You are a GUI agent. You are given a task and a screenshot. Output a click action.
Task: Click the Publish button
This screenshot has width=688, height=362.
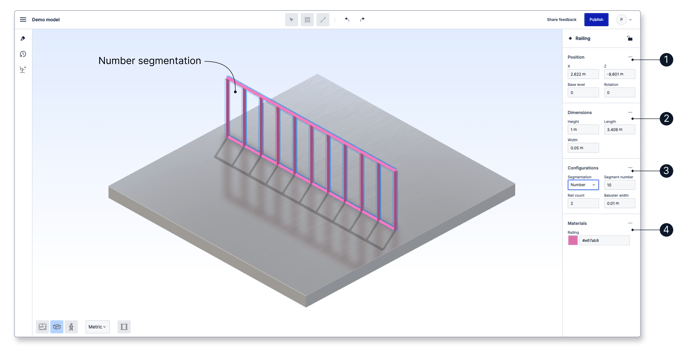click(x=596, y=20)
